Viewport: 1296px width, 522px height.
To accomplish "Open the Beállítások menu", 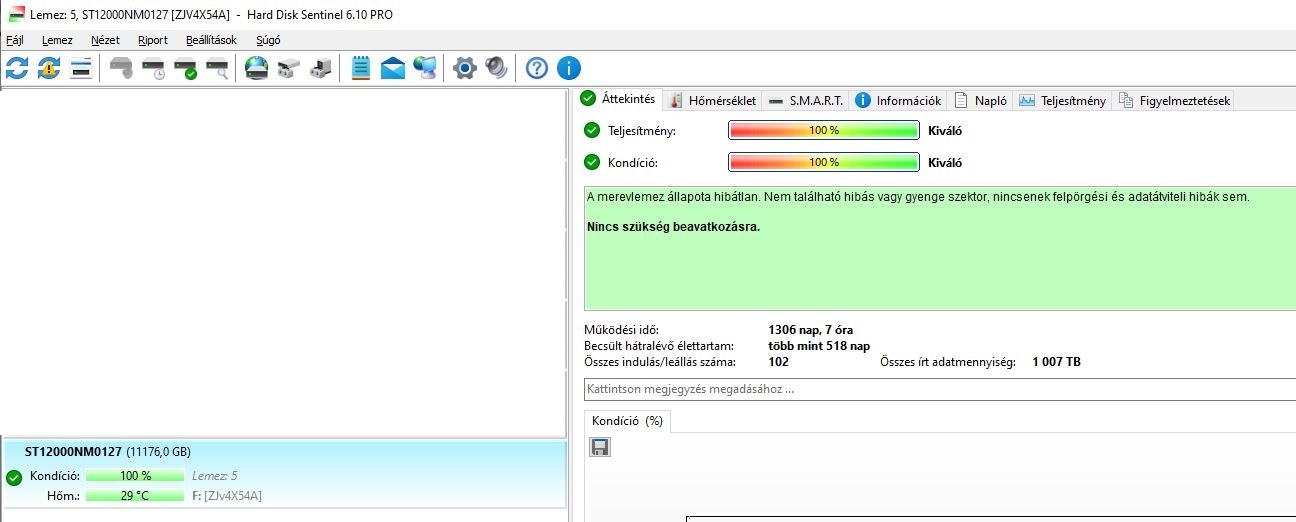I will 211,40.
